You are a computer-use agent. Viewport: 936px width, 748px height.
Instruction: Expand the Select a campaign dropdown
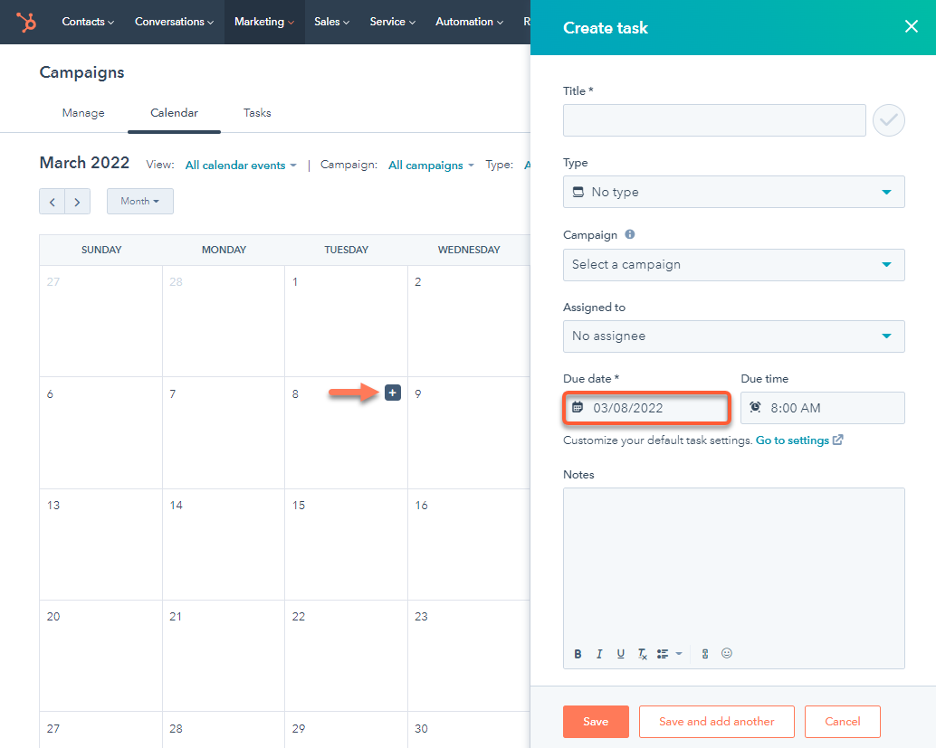(733, 265)
